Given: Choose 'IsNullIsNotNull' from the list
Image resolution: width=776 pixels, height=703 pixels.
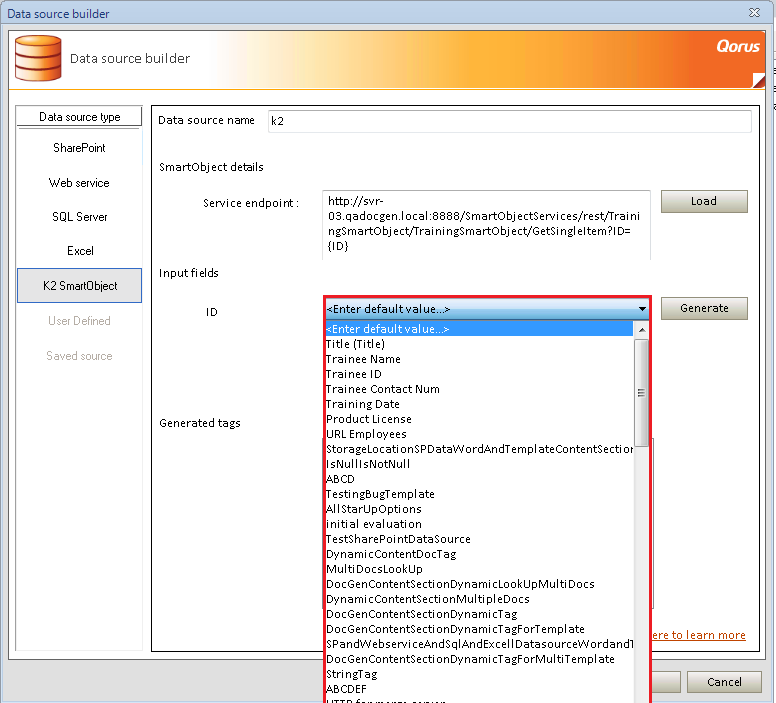Looking at the screenshot, I should point(479,464).
